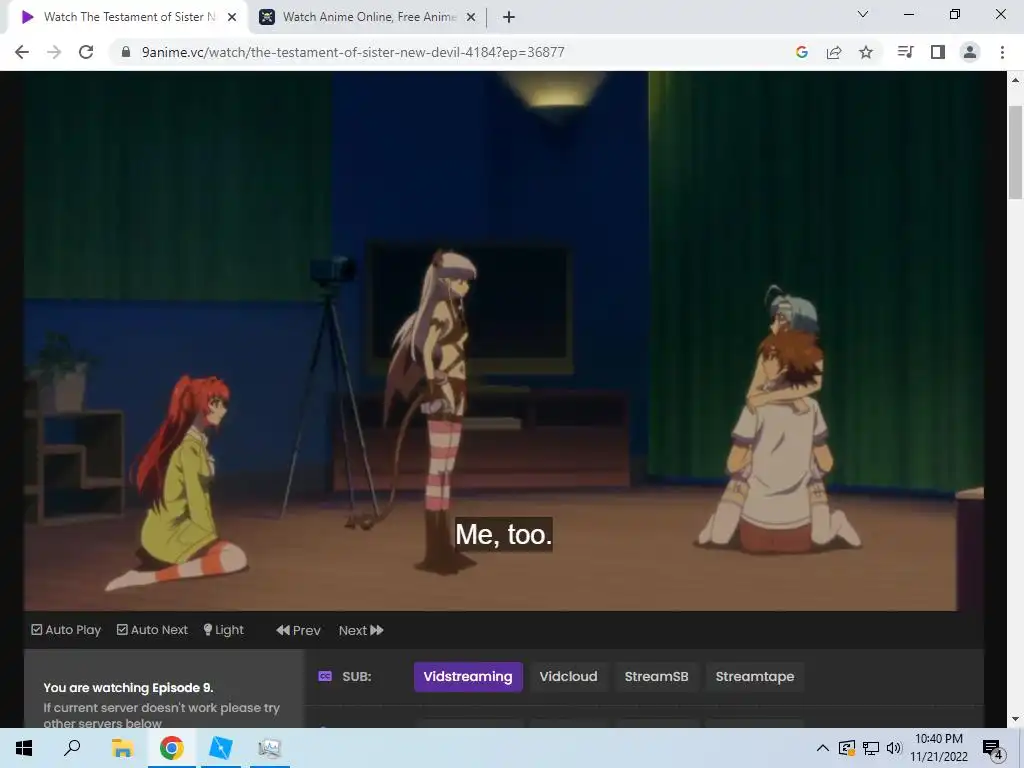
Task: Open media control icon in toolbar
Action: [905, 52]
